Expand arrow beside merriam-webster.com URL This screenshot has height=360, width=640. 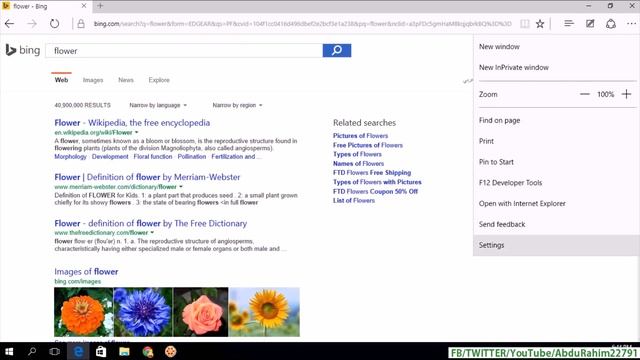coord(181,187)
